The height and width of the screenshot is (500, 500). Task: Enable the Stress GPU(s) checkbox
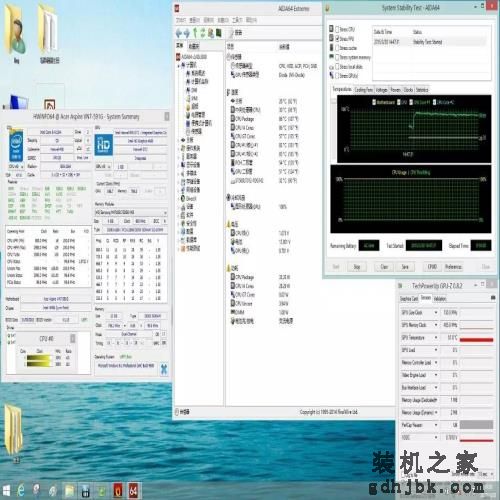[337, 76]
